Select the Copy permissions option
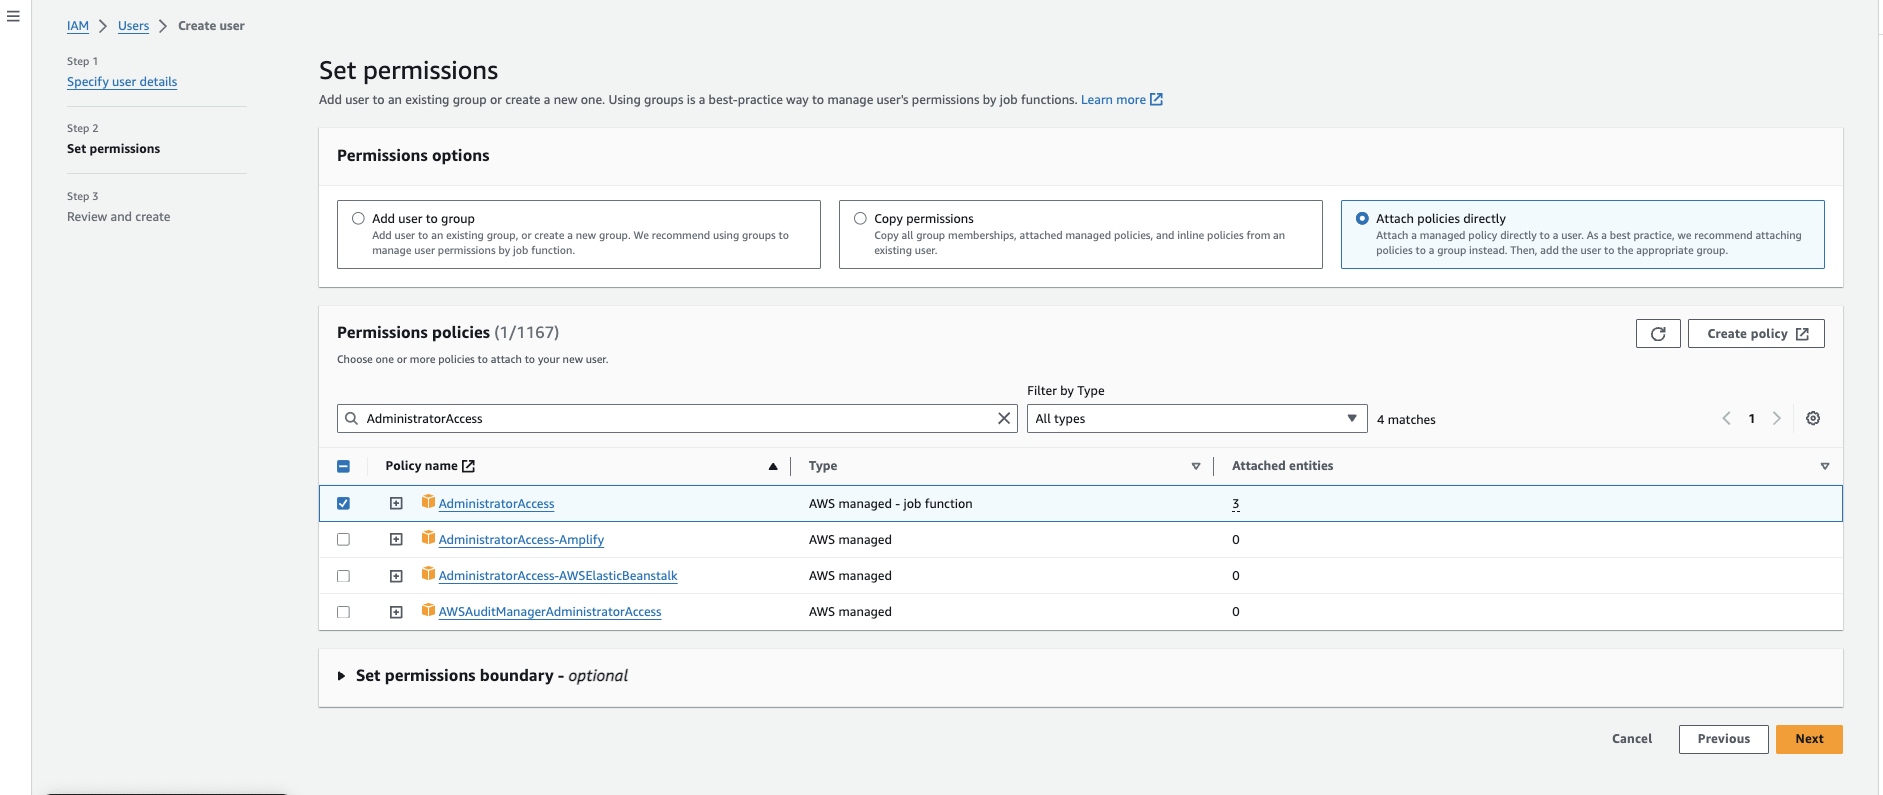The height and width of the screenshot is (795, 1883). point(860,218)
